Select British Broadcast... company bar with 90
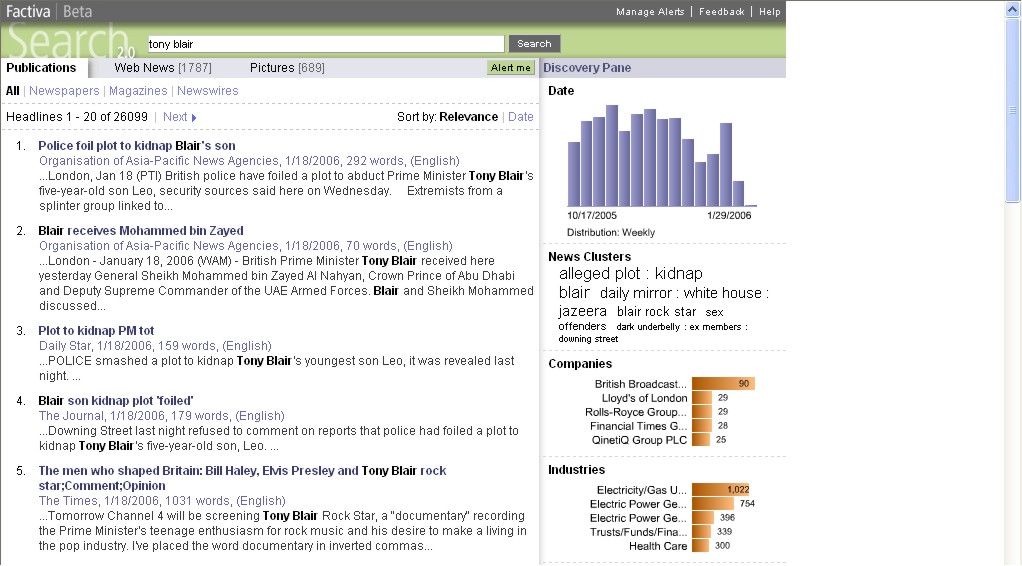The height and width of the screenshot is (566, 1022). (723, 383)
